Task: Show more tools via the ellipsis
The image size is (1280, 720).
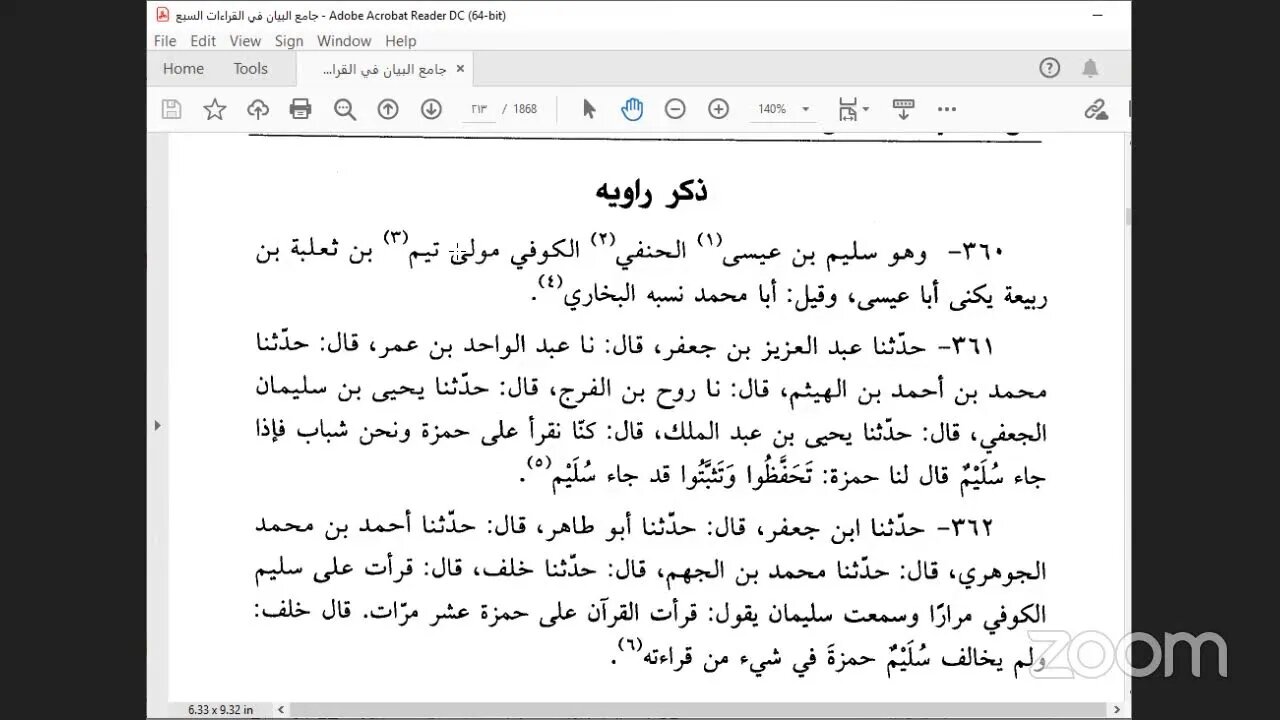Action: tap(947, 109)
